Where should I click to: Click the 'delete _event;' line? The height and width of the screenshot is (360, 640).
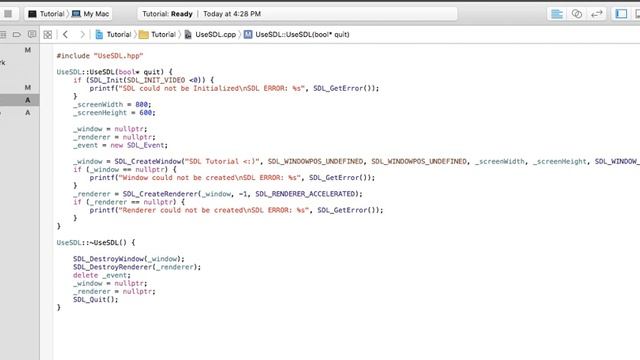[102, 276]
